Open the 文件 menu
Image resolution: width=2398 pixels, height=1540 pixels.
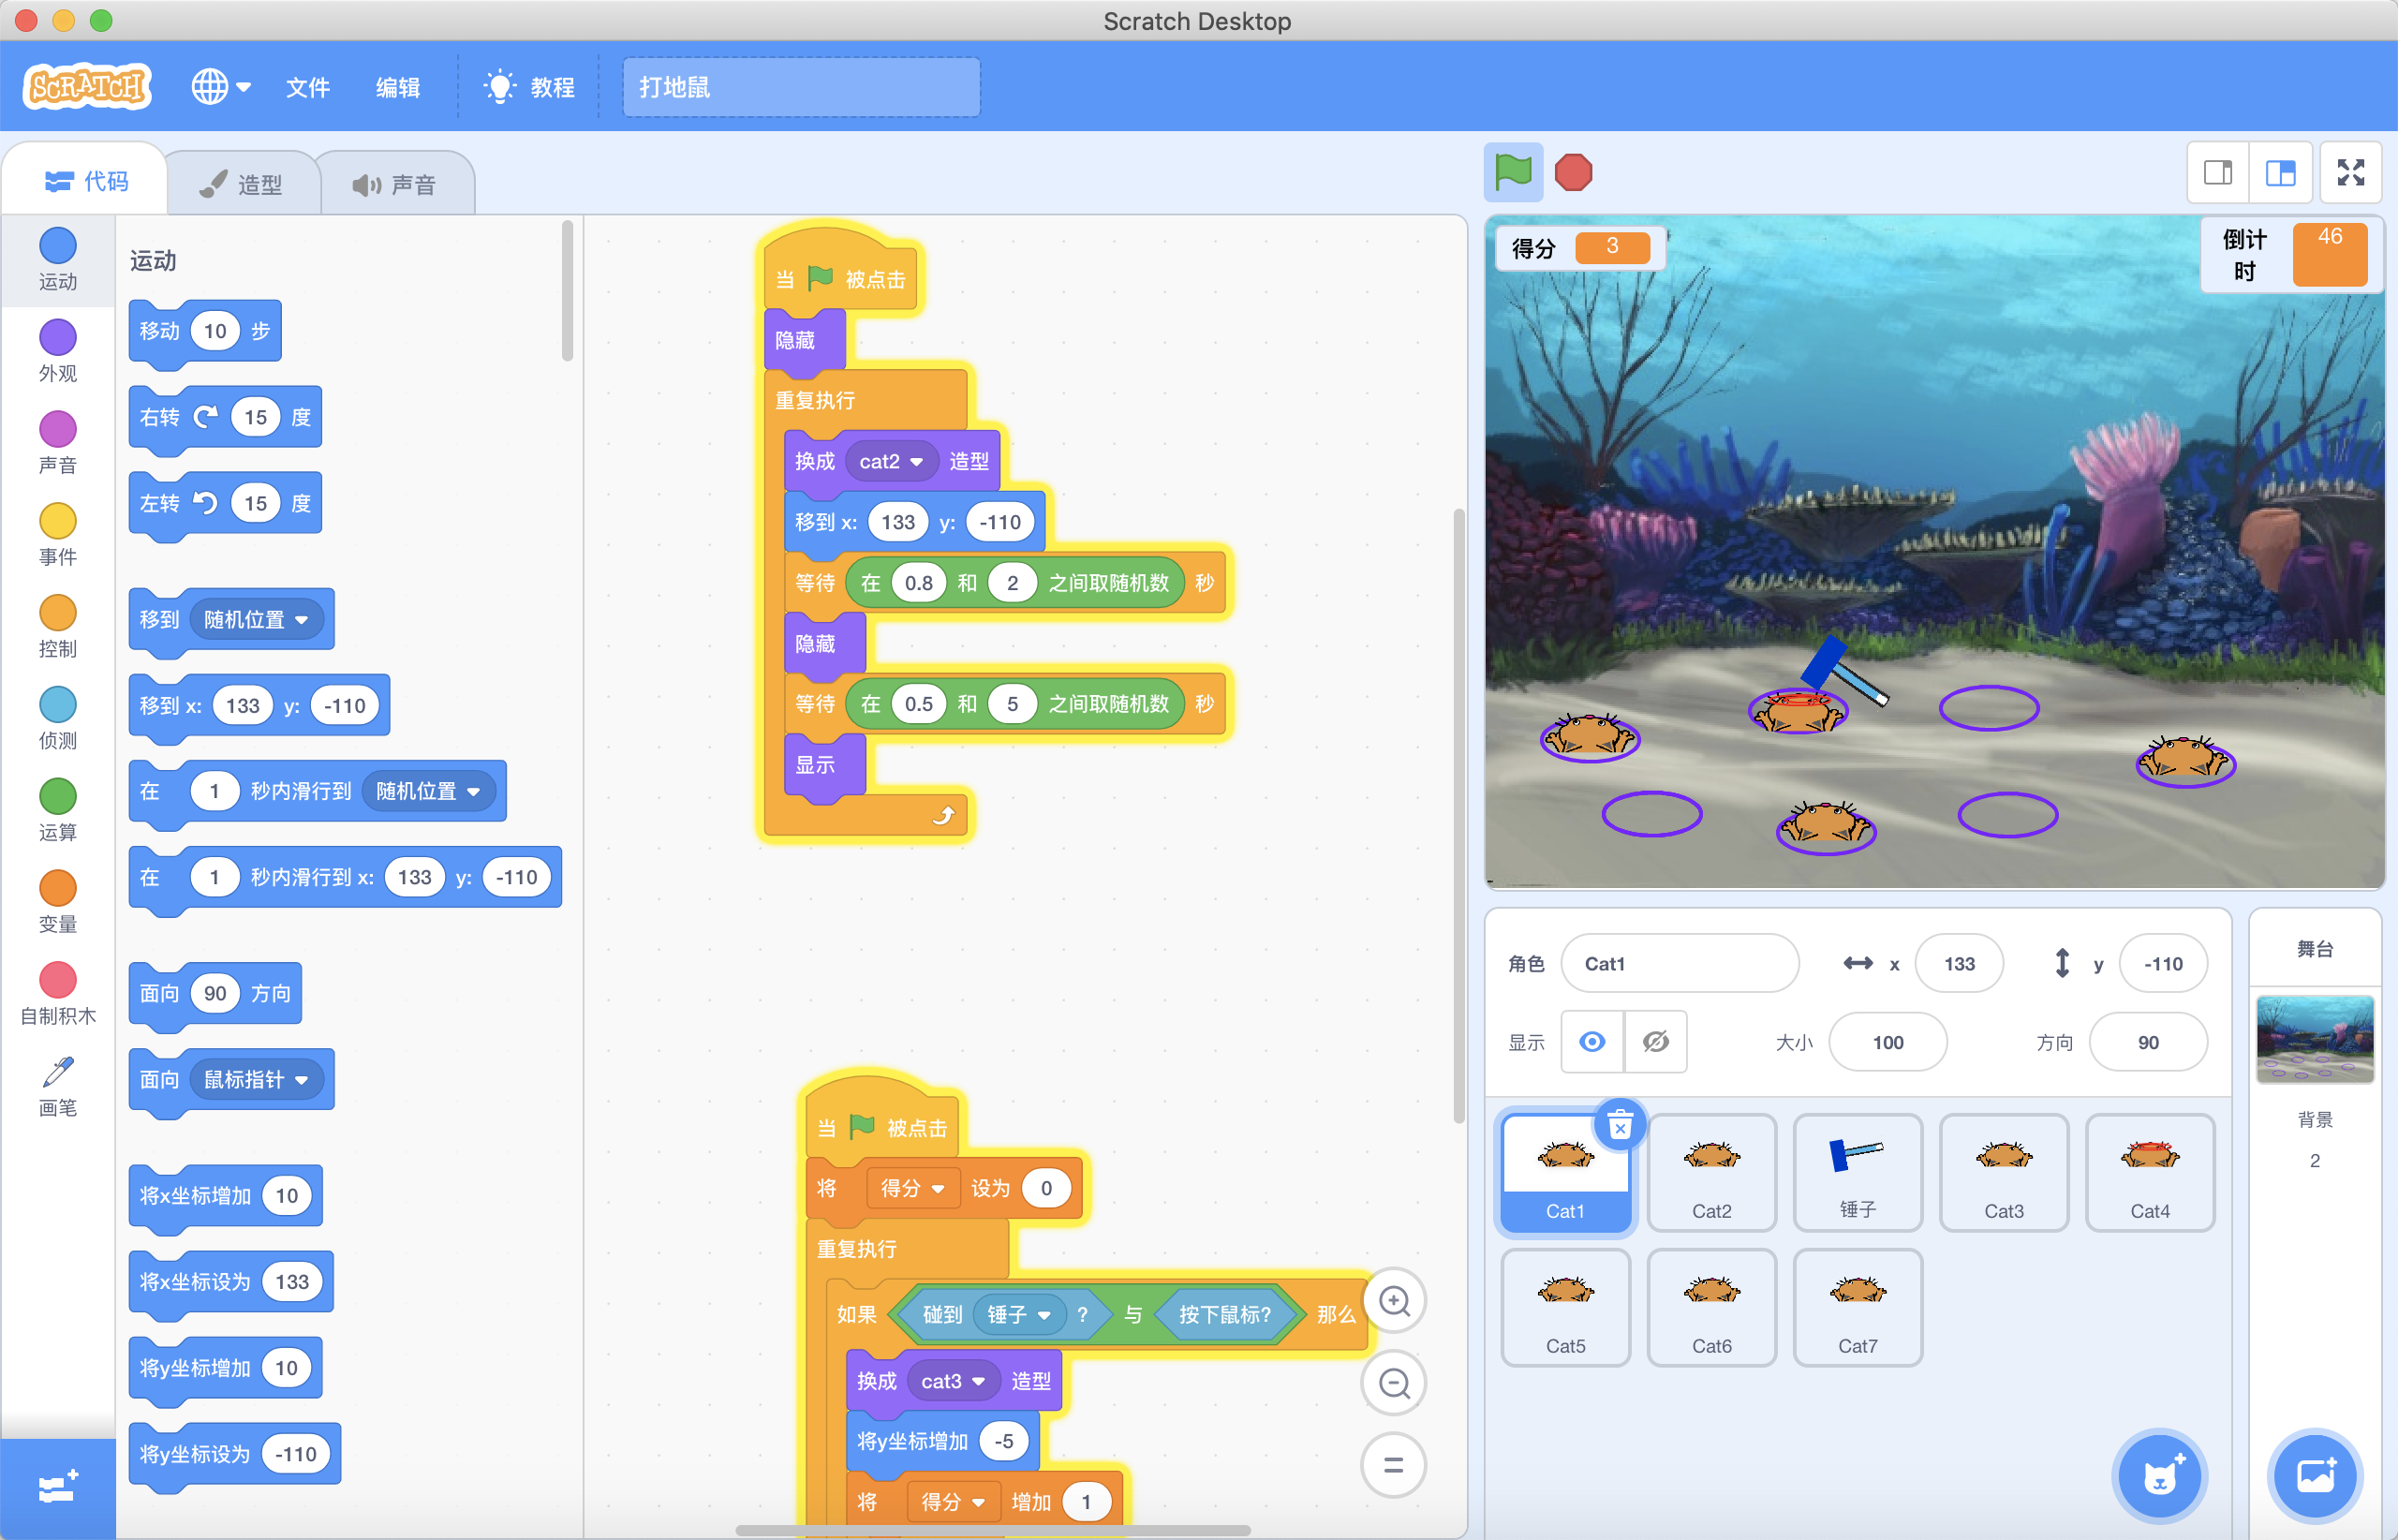pos(307,87)
